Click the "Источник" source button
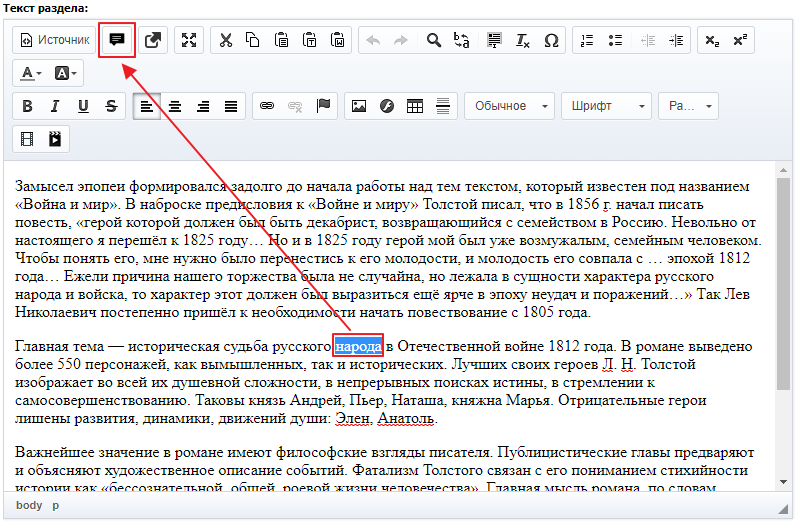 56,40
